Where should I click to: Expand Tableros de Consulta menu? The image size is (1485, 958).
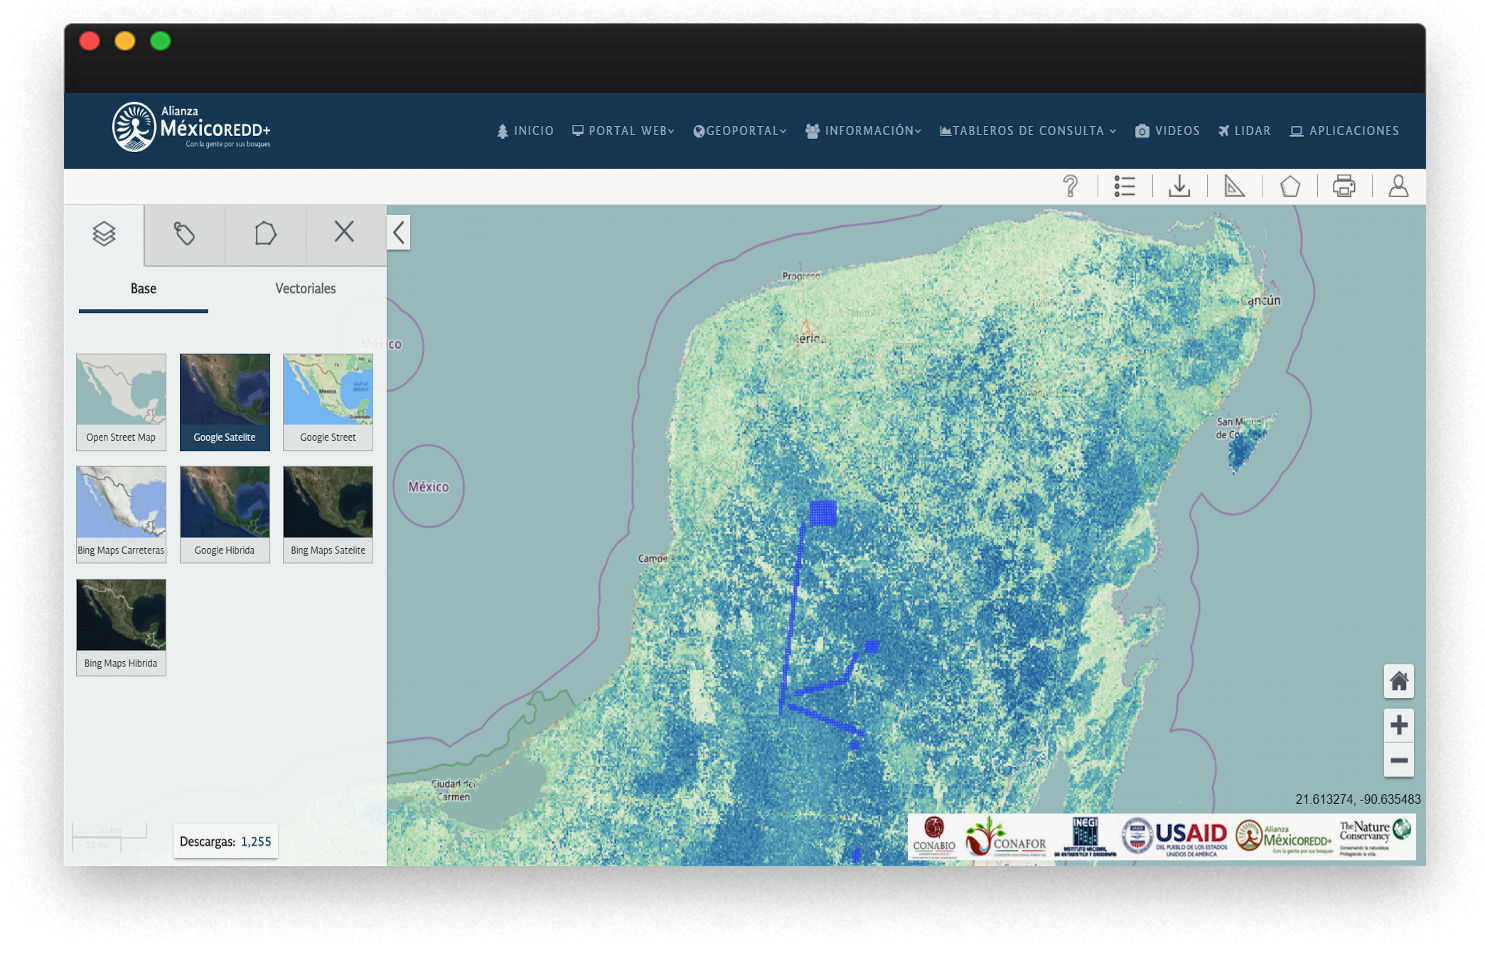point(1028,131)
